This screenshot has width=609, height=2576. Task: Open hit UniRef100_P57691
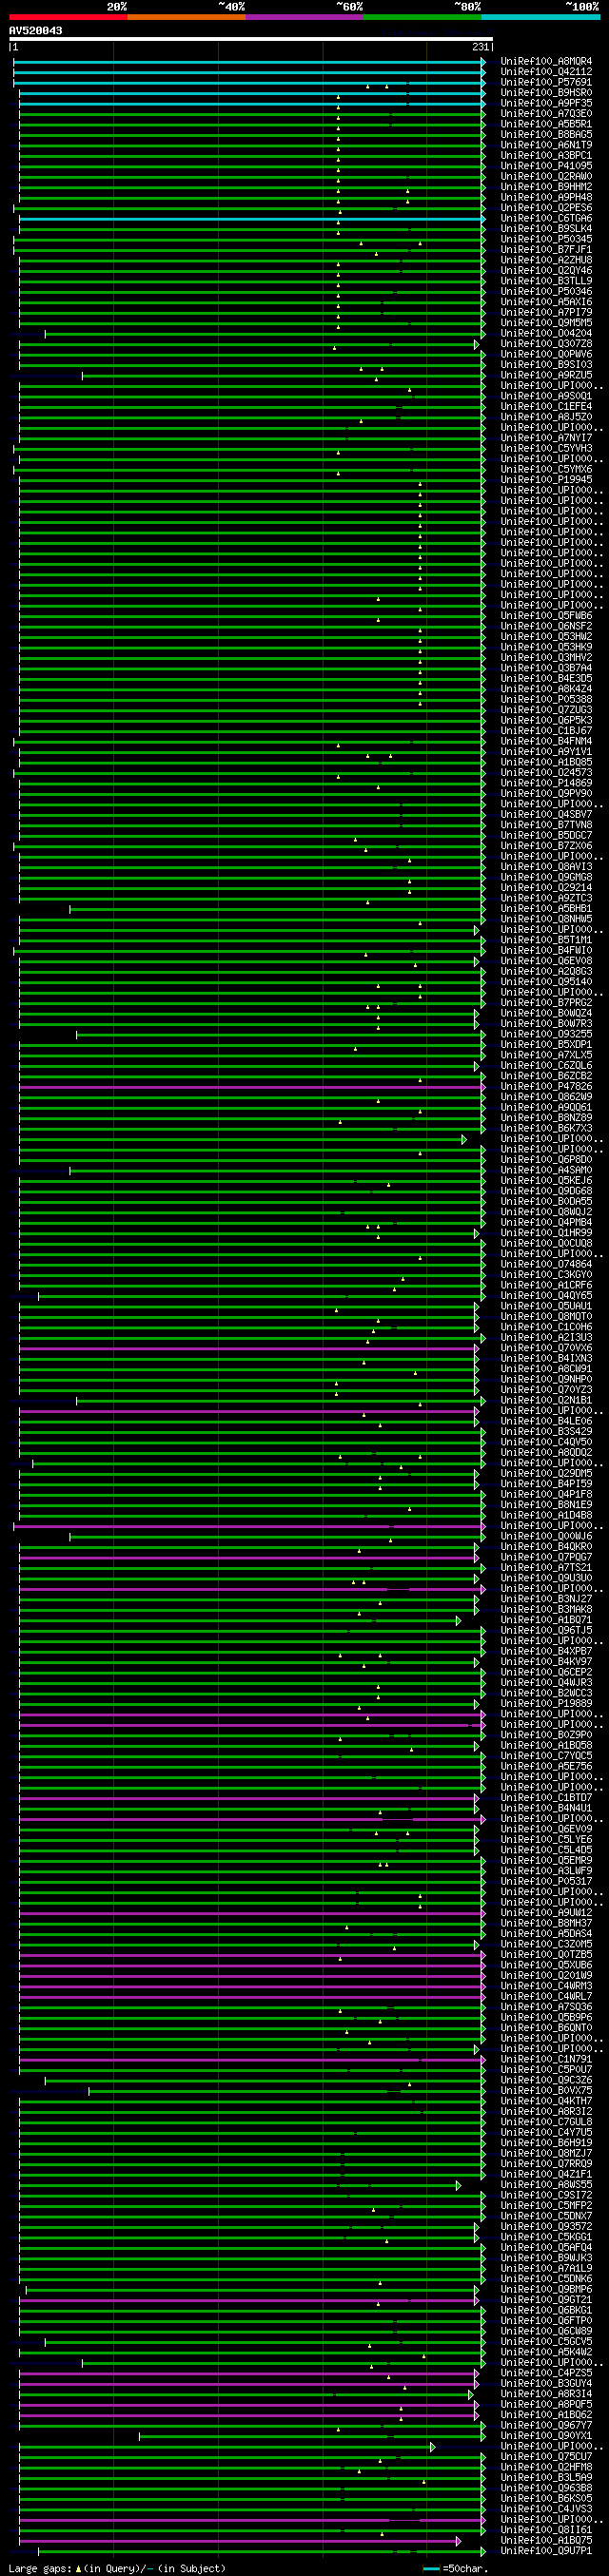pyautogui.click(x=546, y=83)
